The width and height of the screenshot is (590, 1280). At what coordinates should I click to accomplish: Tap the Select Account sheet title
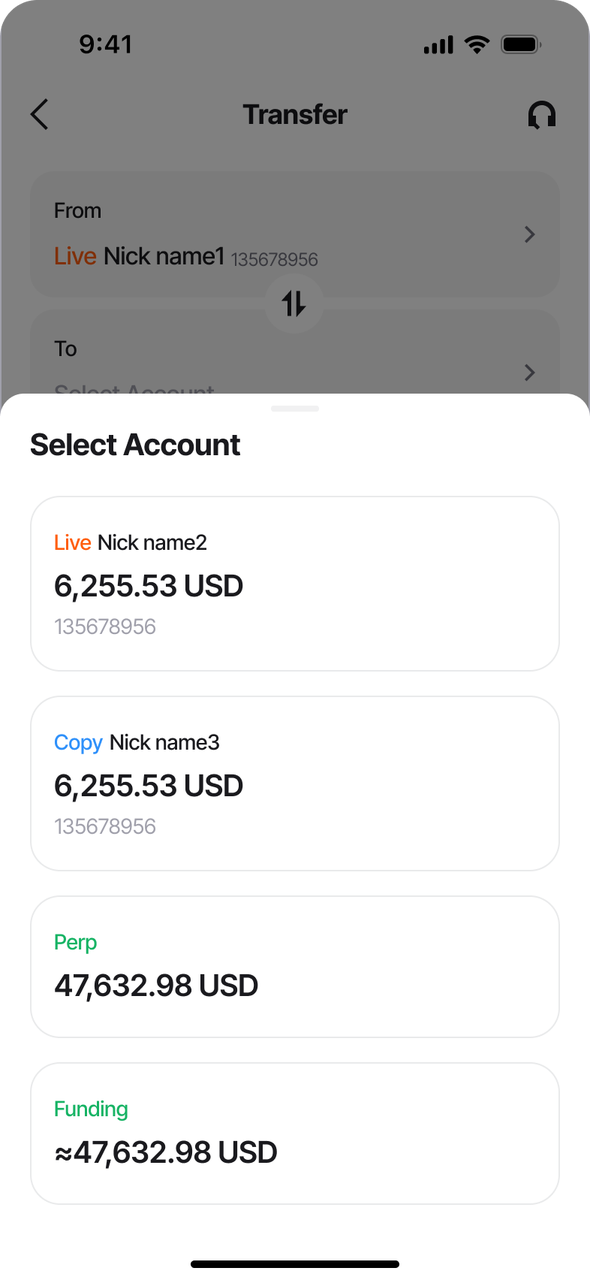pos(135,445)
